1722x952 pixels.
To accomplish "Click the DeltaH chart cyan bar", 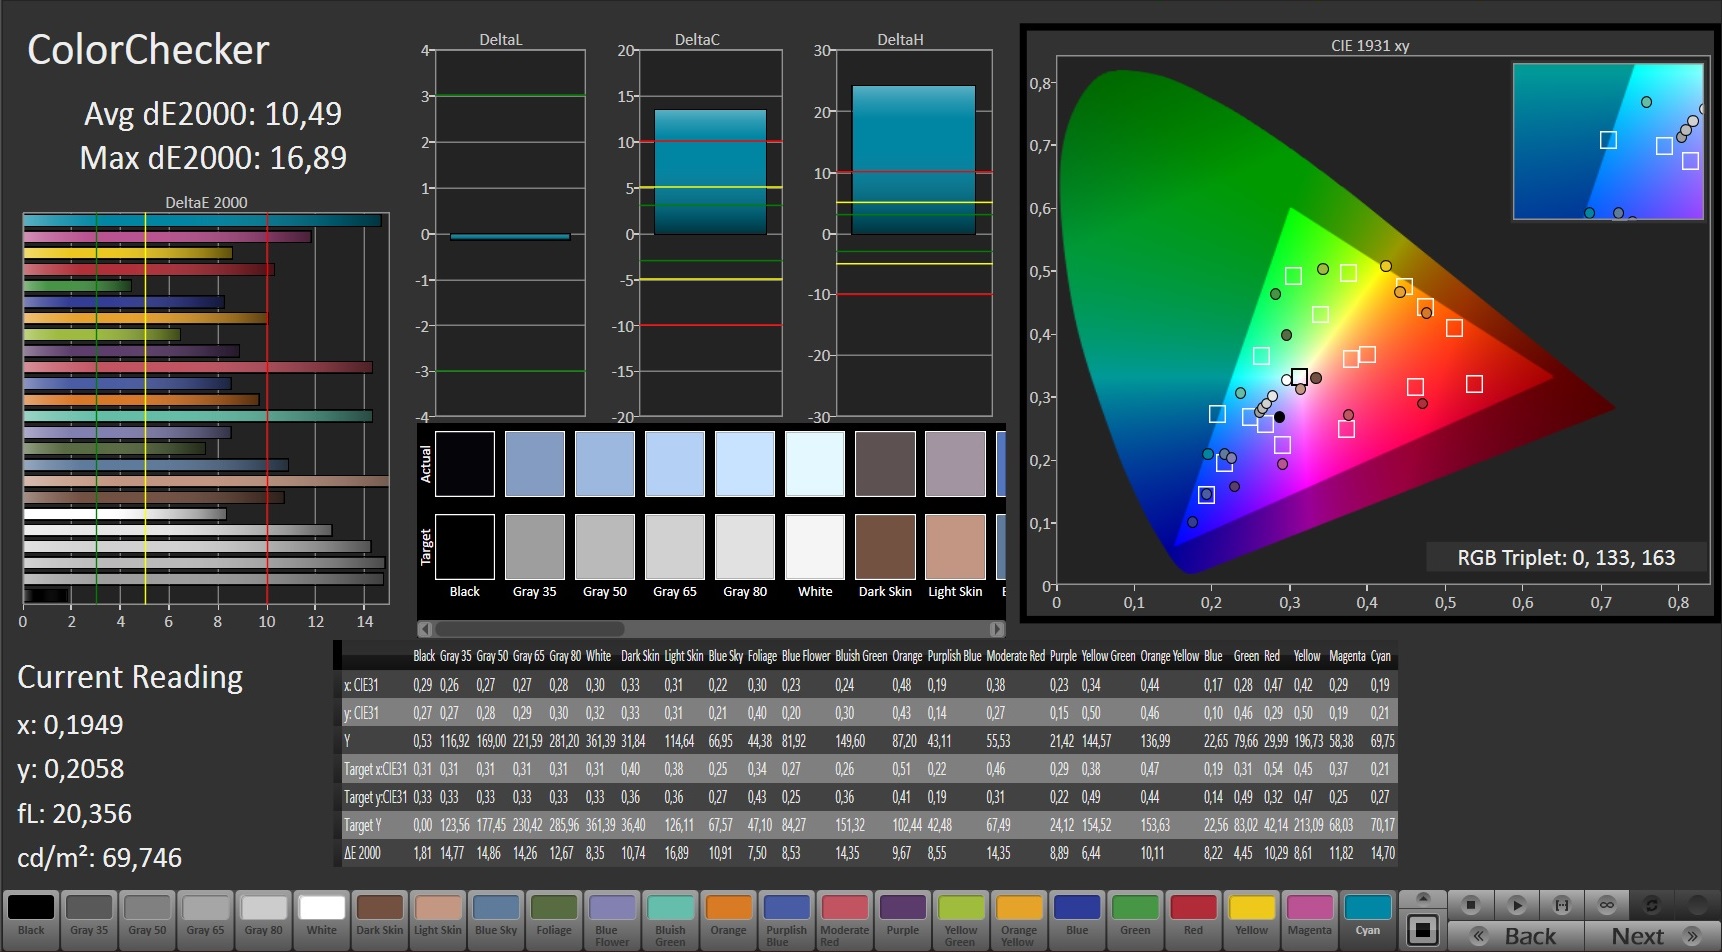I will point(913,160).
